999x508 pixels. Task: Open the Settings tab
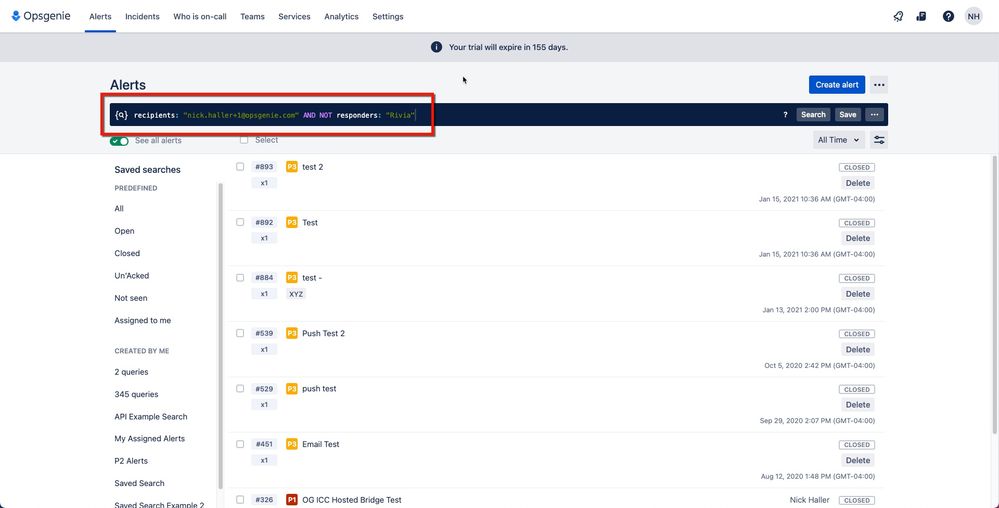(388, 17)
